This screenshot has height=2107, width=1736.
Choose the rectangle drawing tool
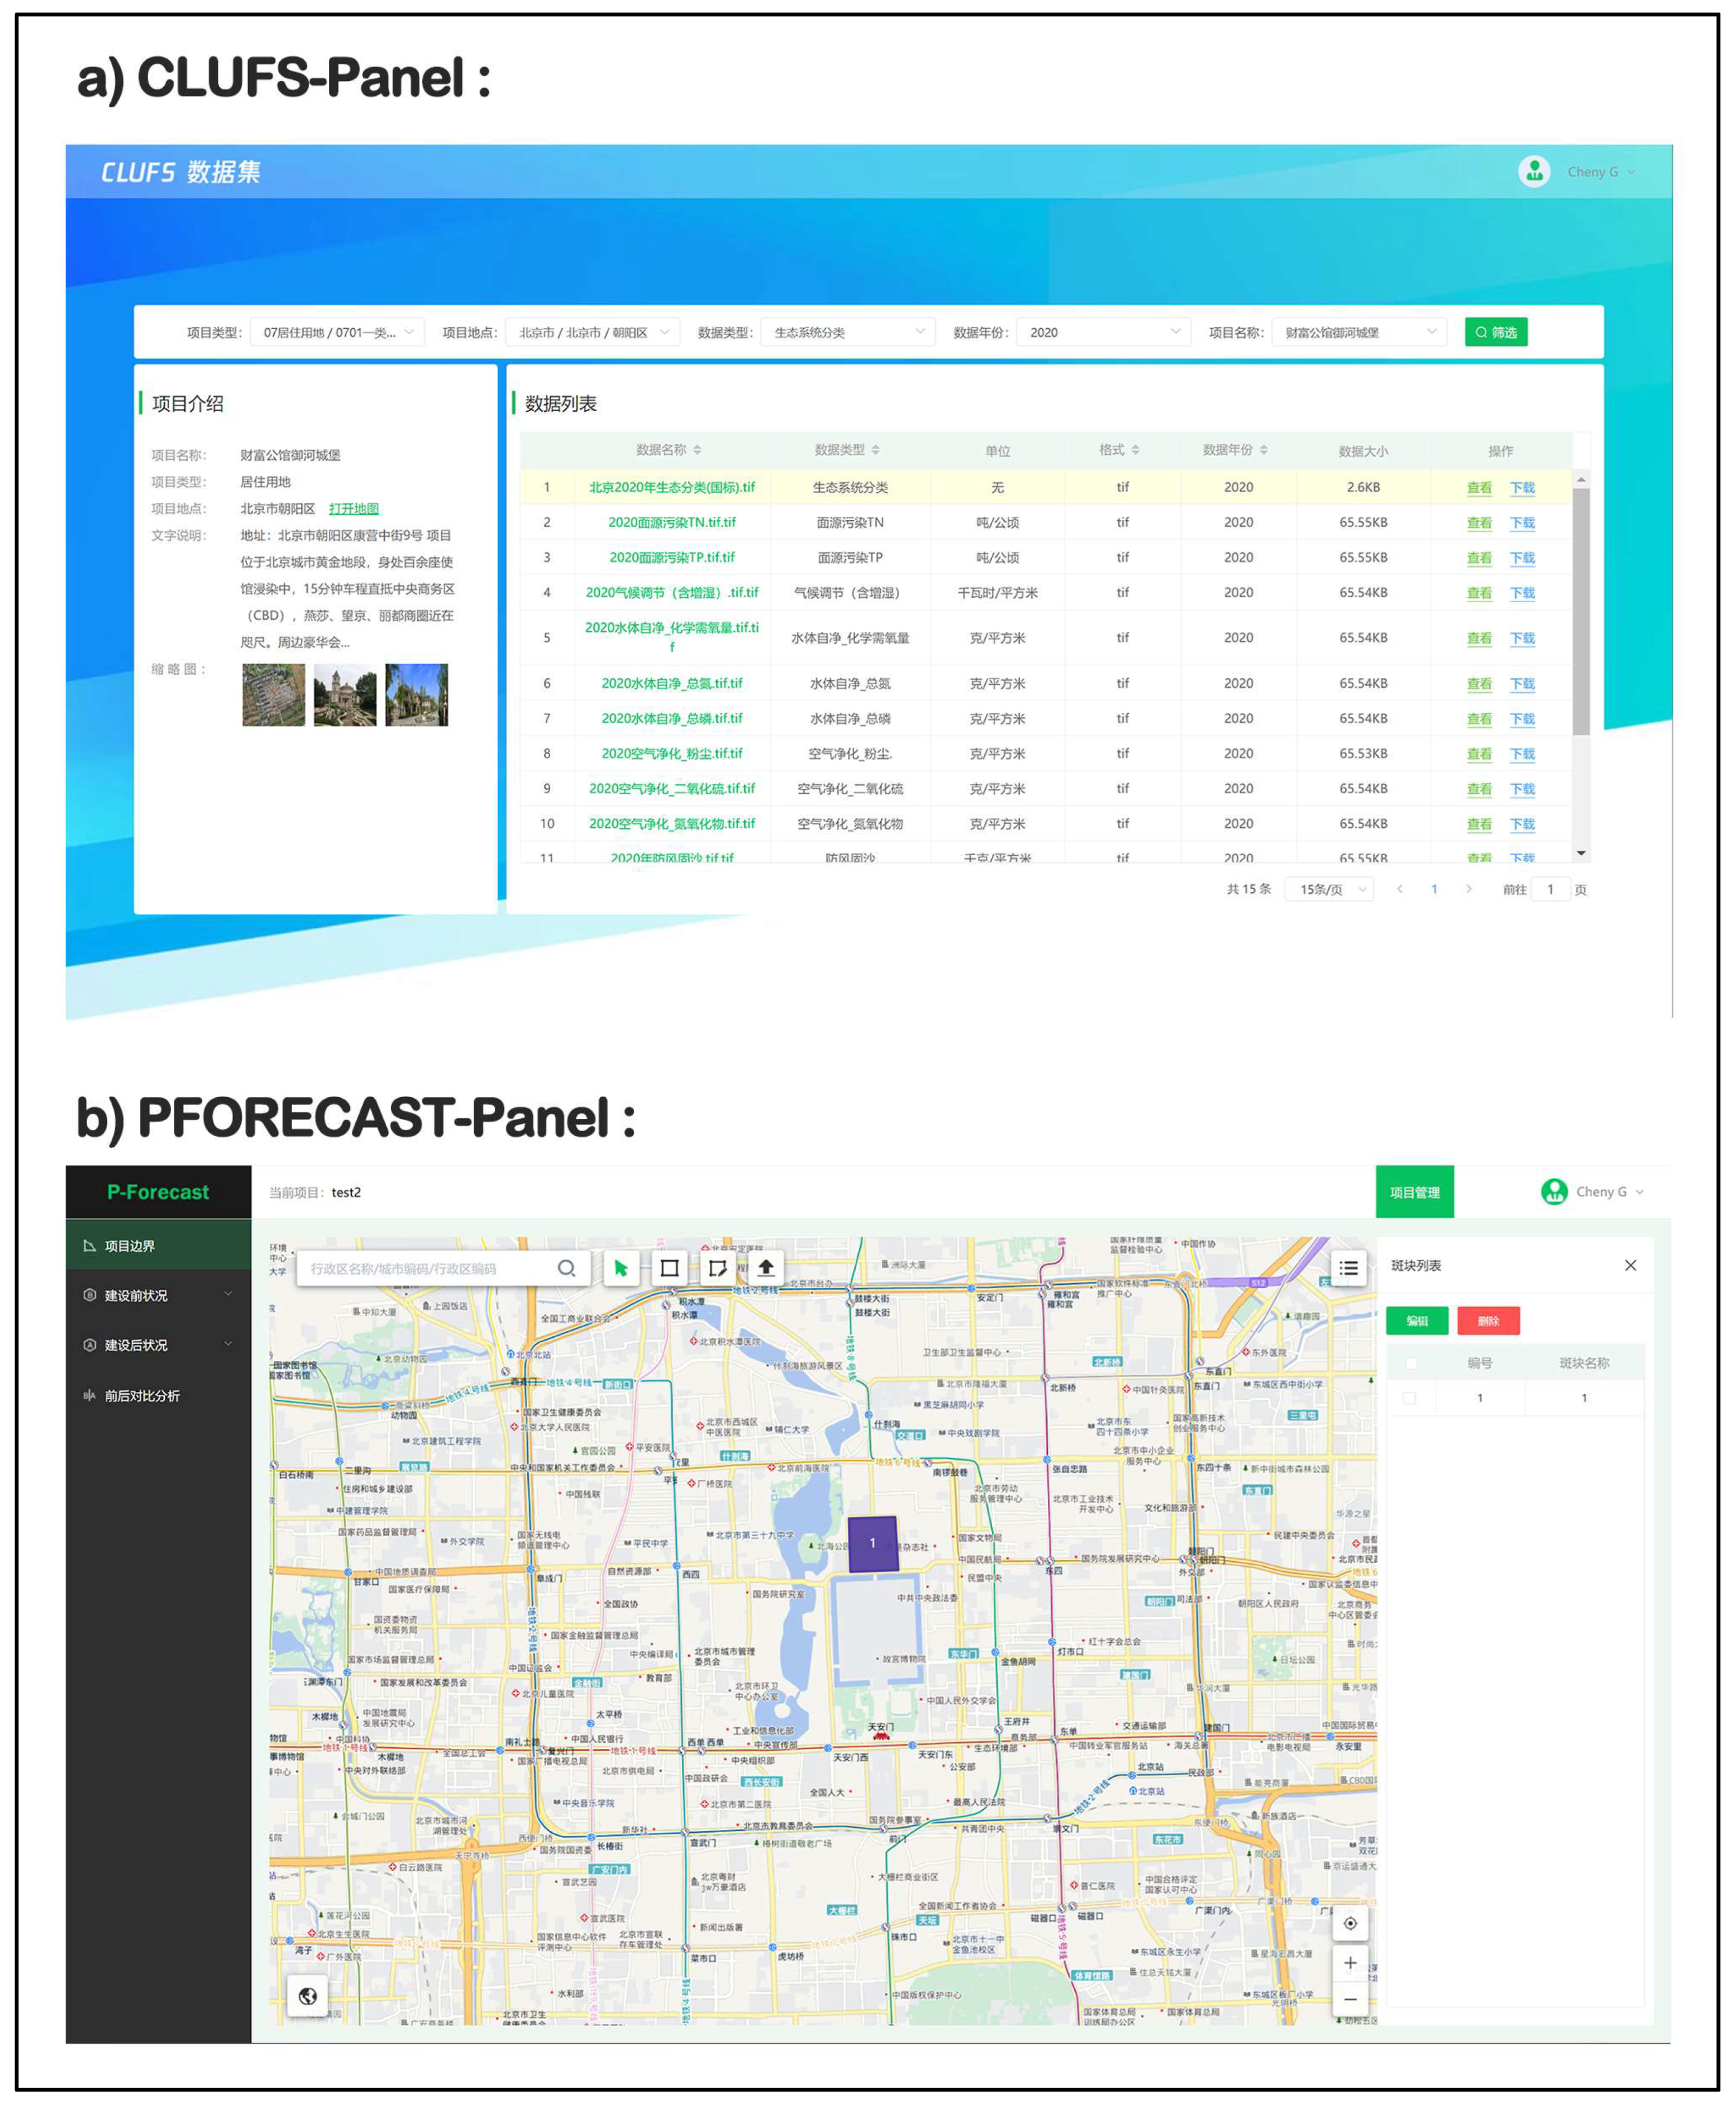coord(669,1268)
